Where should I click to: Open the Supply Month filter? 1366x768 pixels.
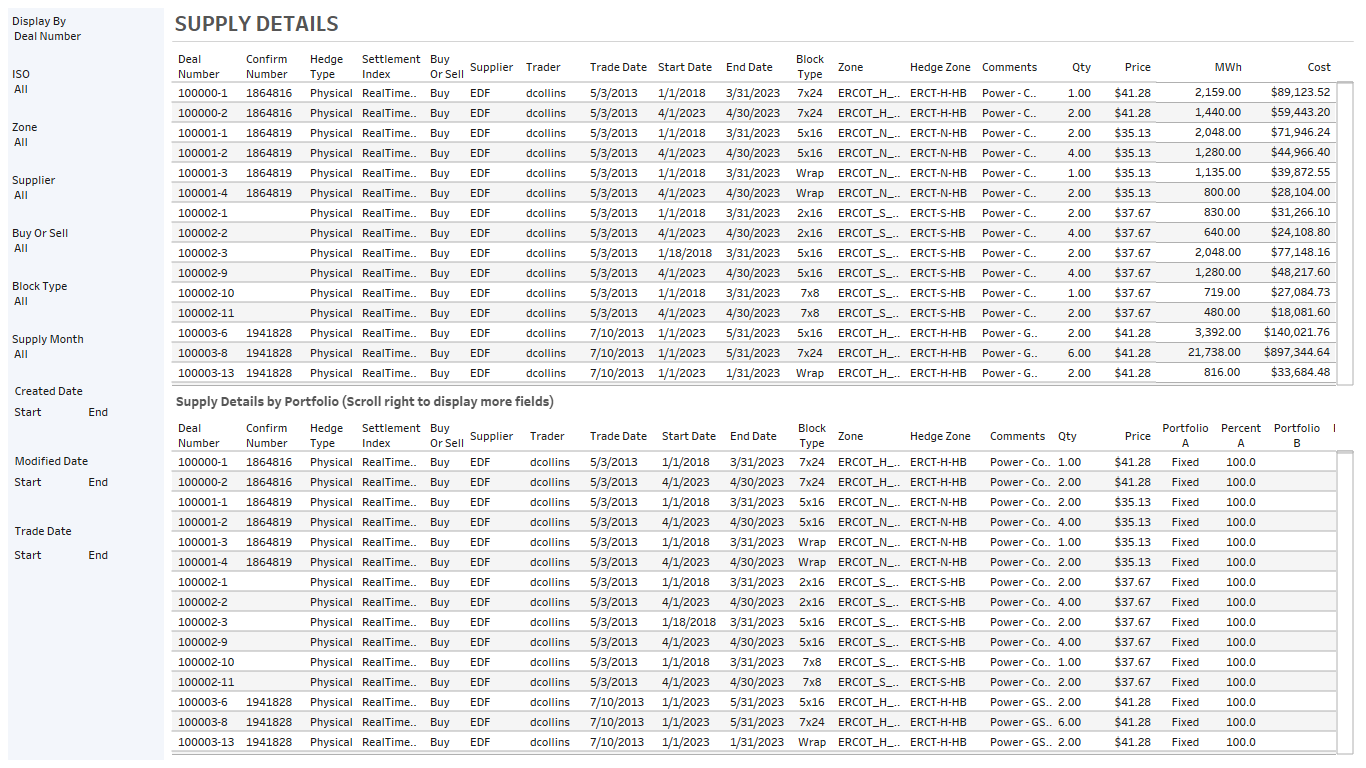(x=30, y=353)
